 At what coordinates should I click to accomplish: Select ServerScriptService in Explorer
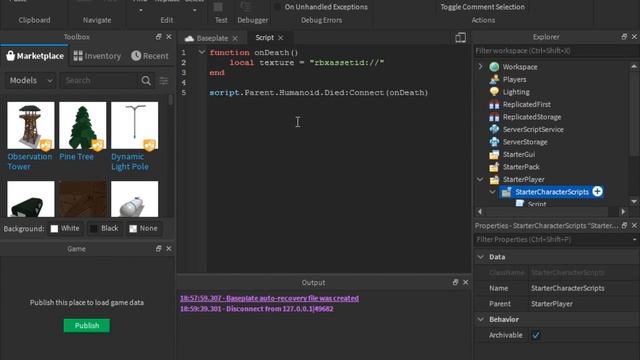533,129
